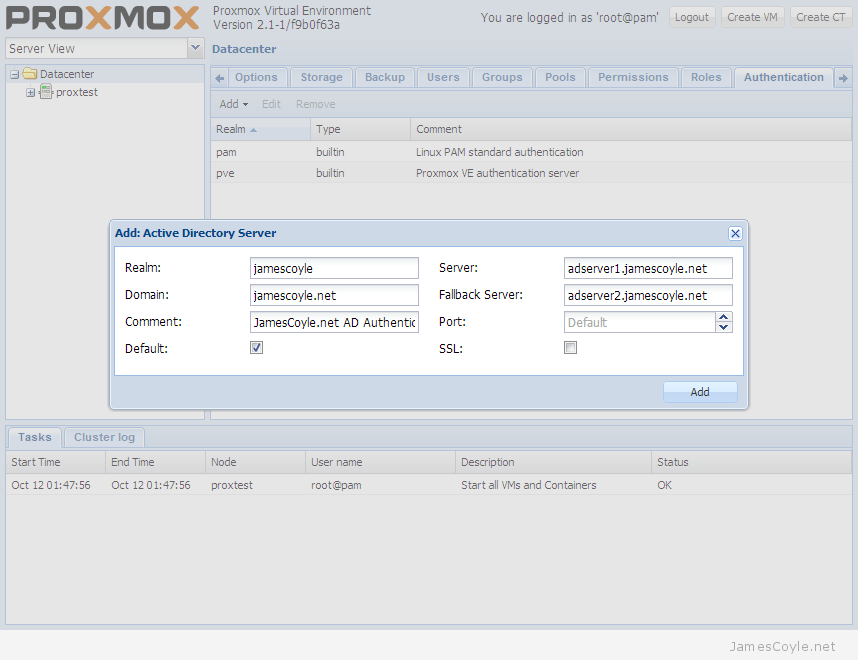The width and height of the screenshot is (858, 660).
Task: Open the Permissions tab
Action: (x=633, y=77)
